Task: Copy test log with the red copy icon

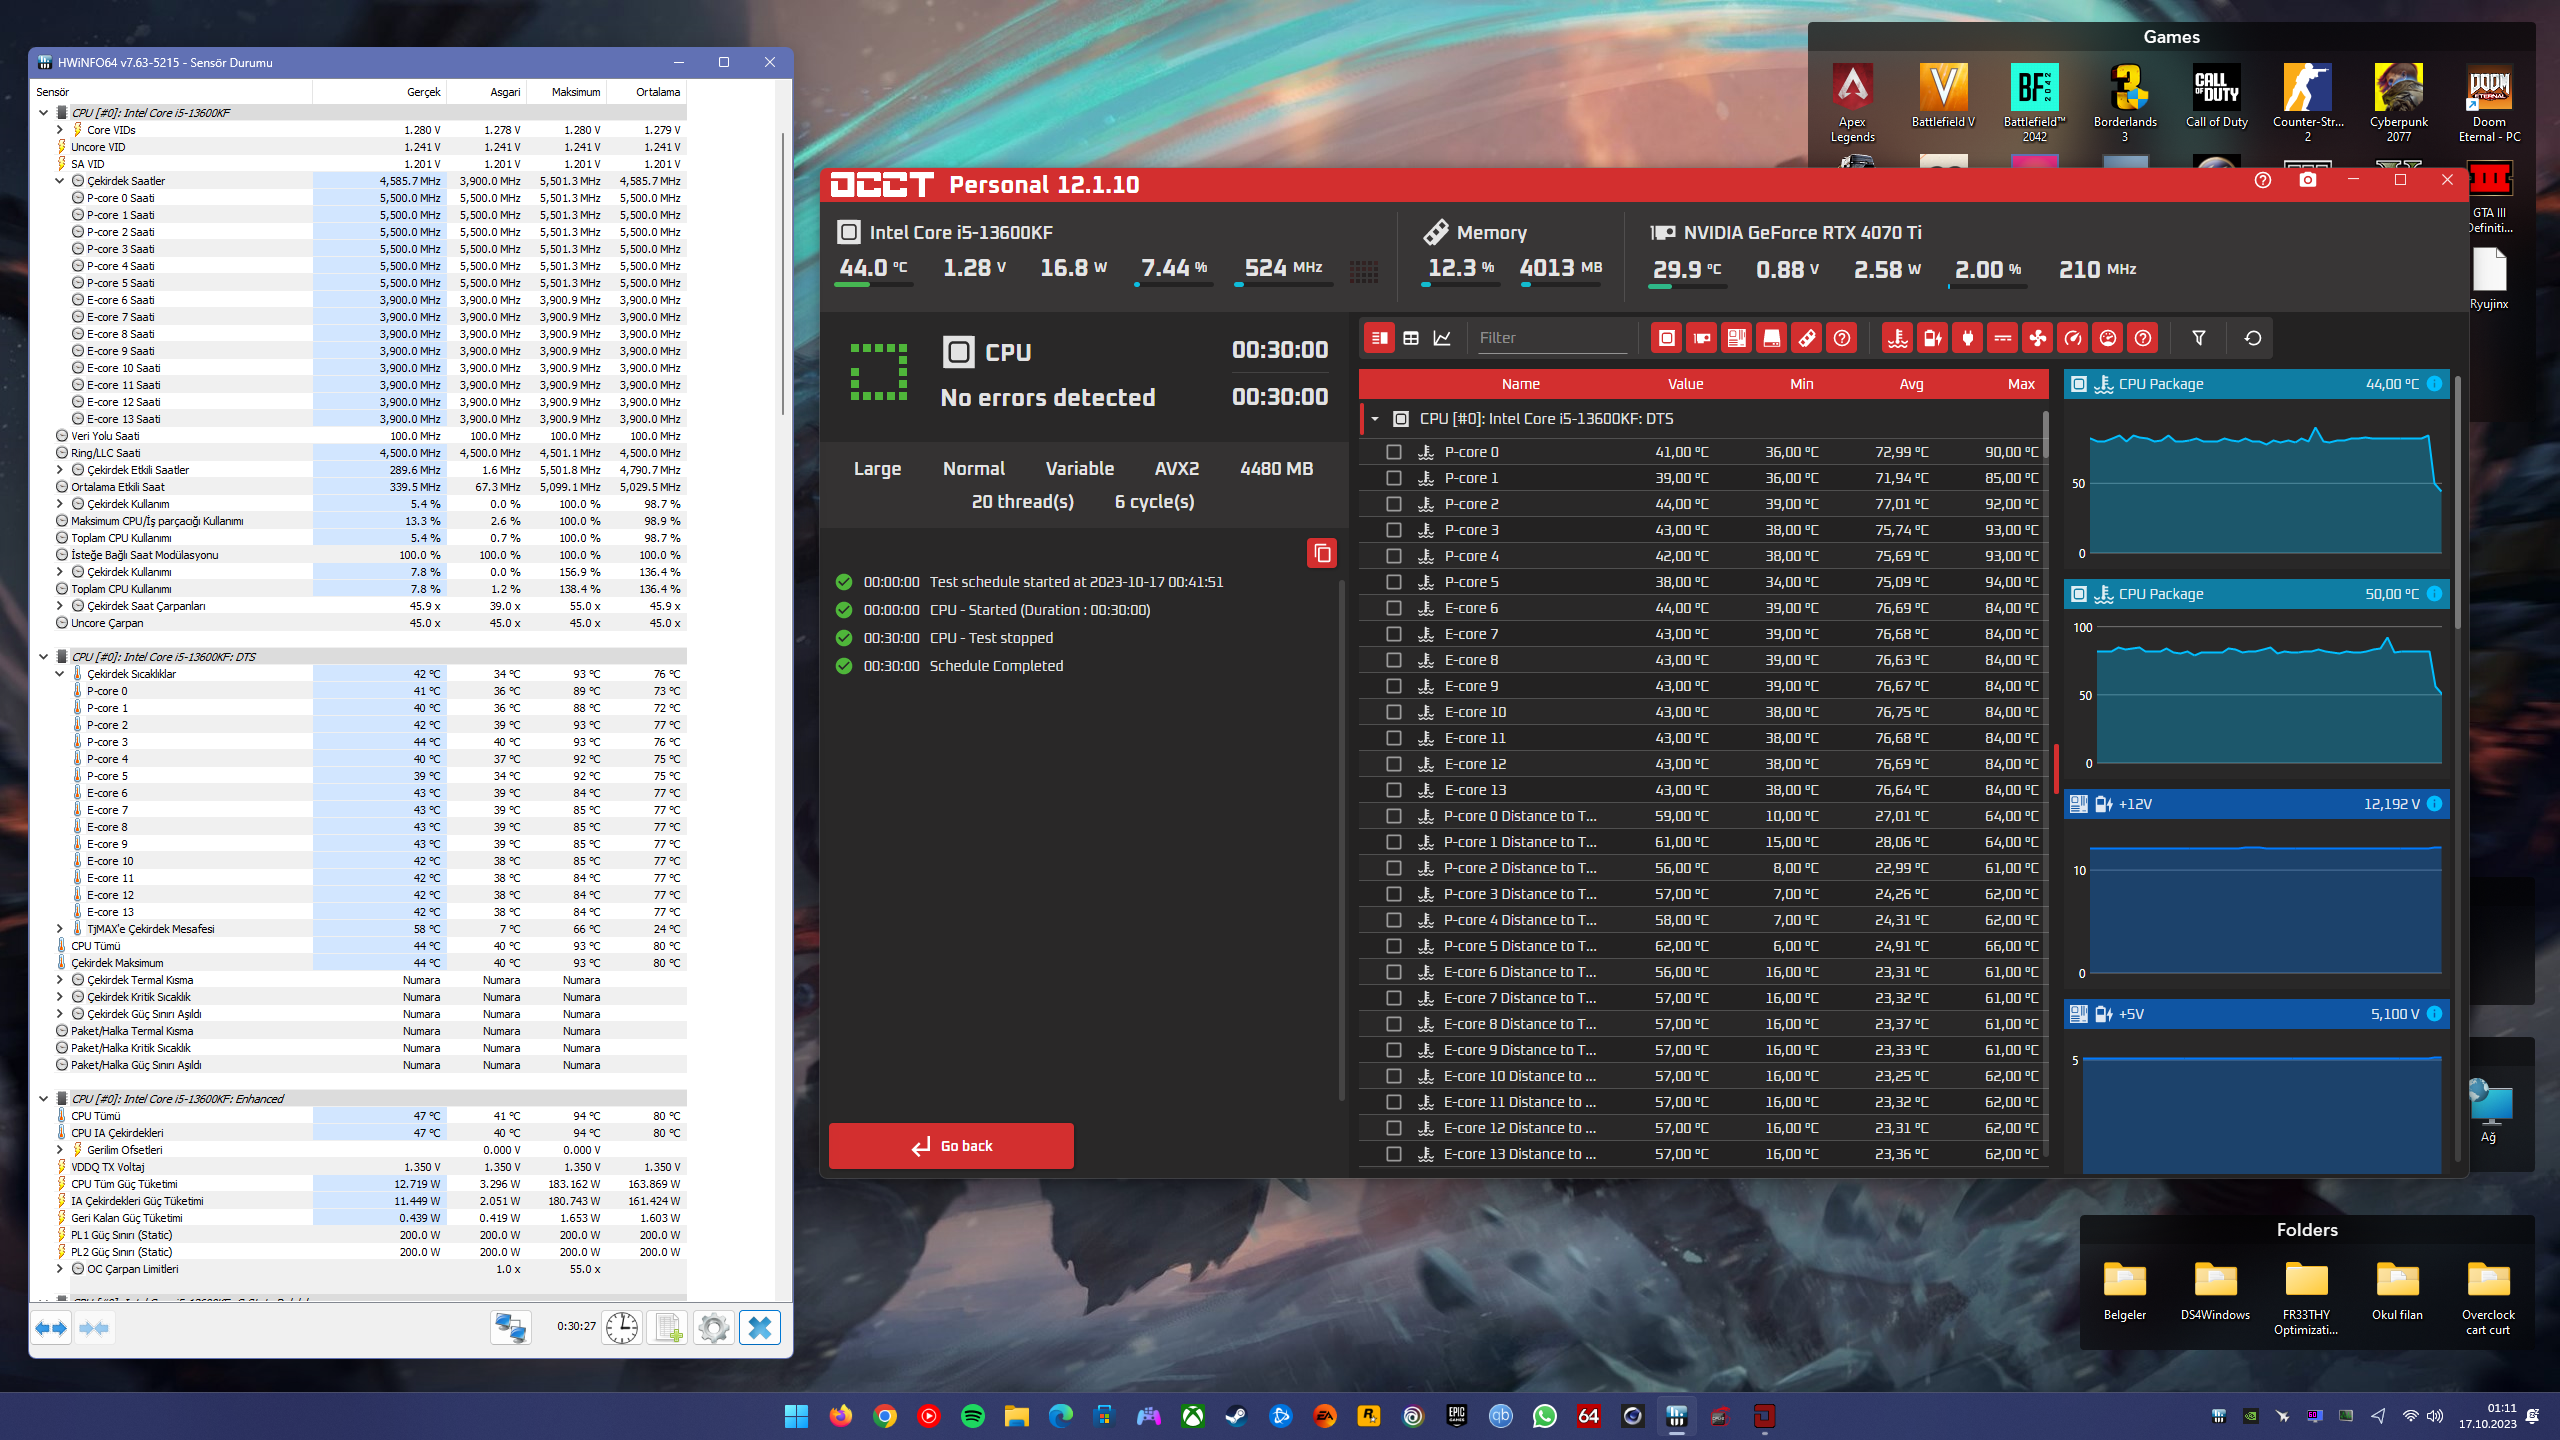Action: [x=1322, y=553]
